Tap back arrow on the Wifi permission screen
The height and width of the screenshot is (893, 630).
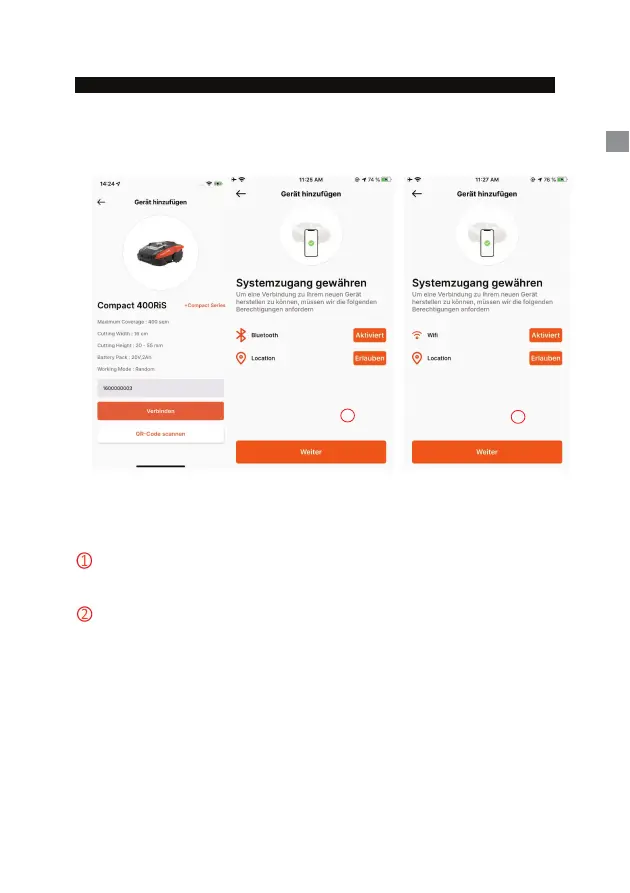[417, 194]
